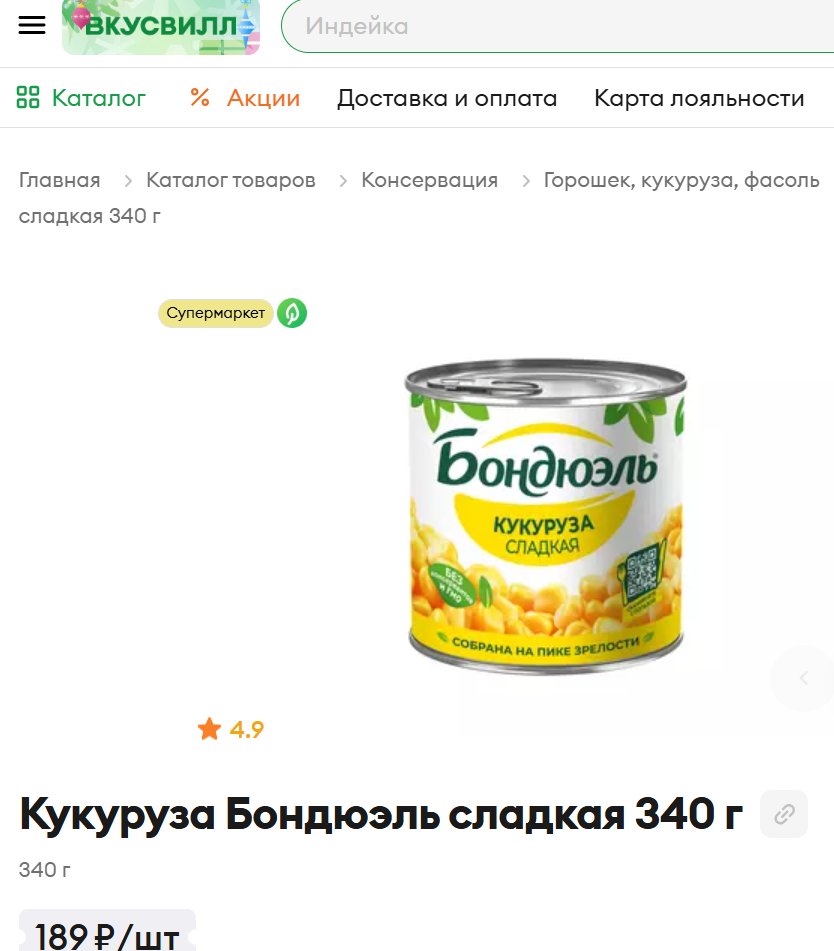Open the Акции menu item
Screen dimensions: 834x951
tap(263, 98)
